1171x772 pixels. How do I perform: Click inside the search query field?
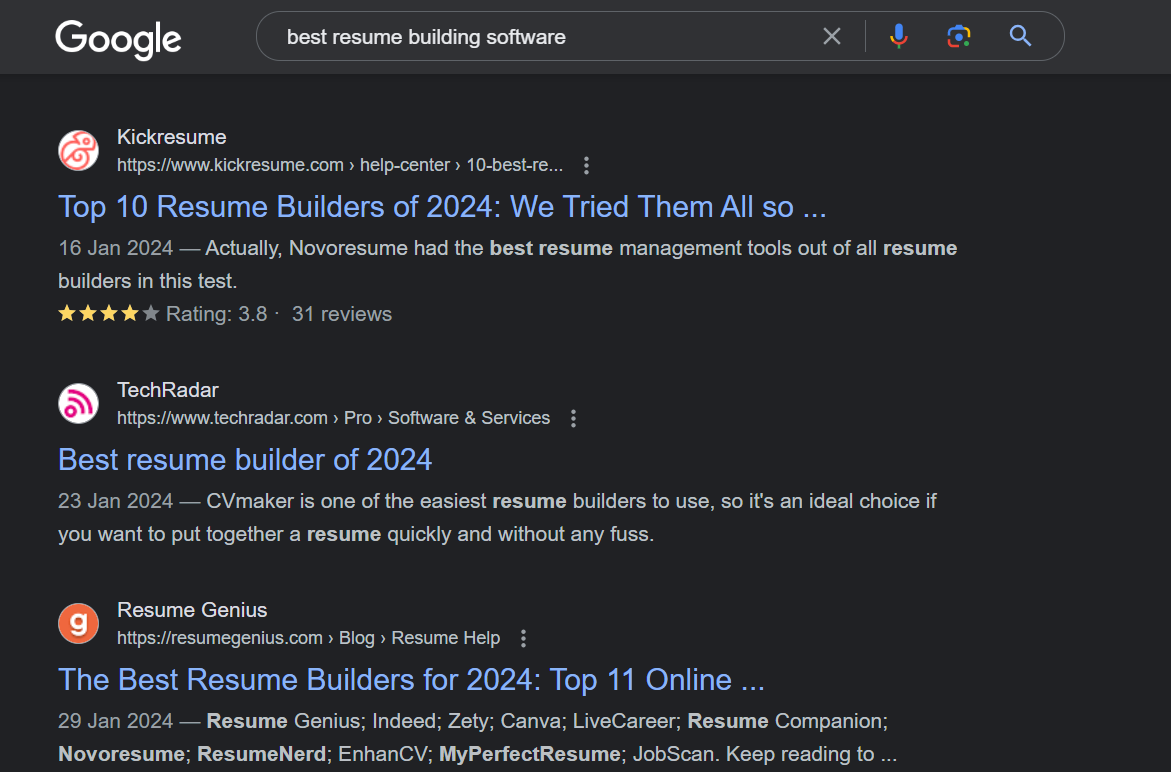540,37
